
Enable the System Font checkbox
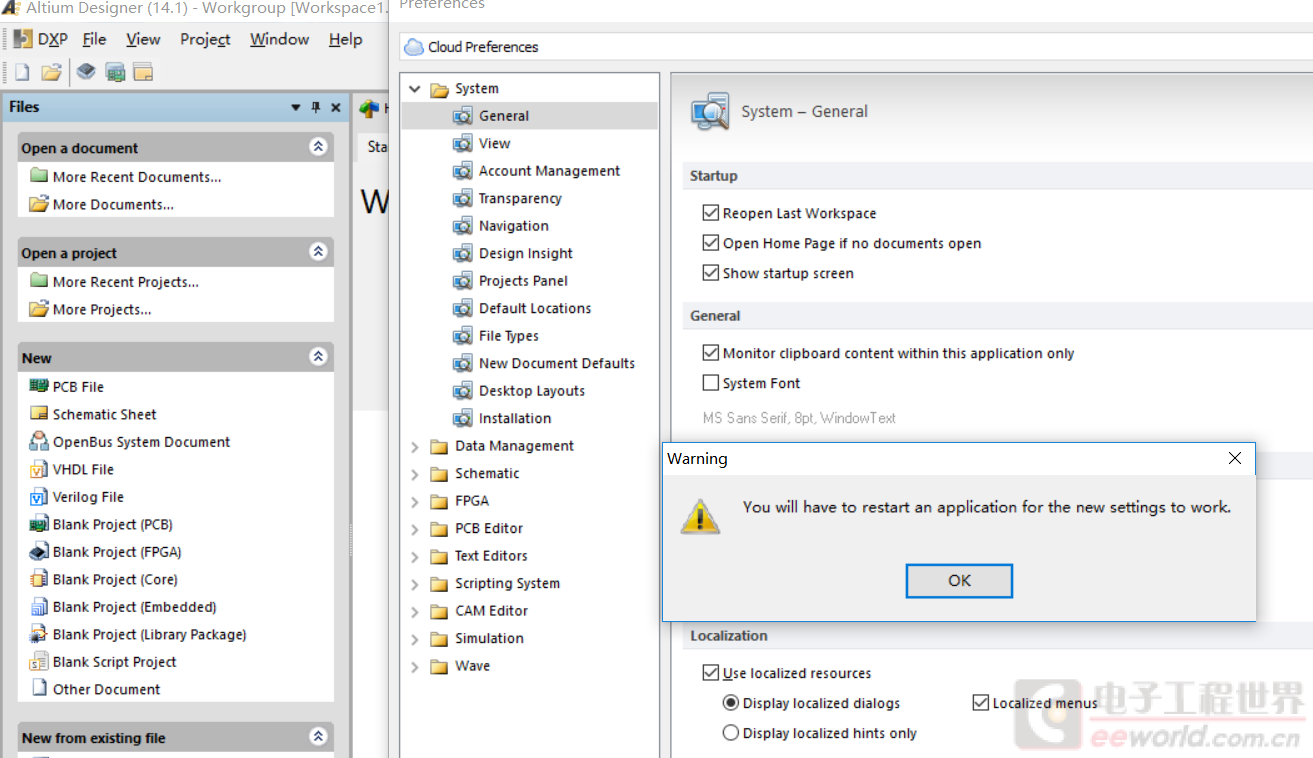tap(711, 383)
